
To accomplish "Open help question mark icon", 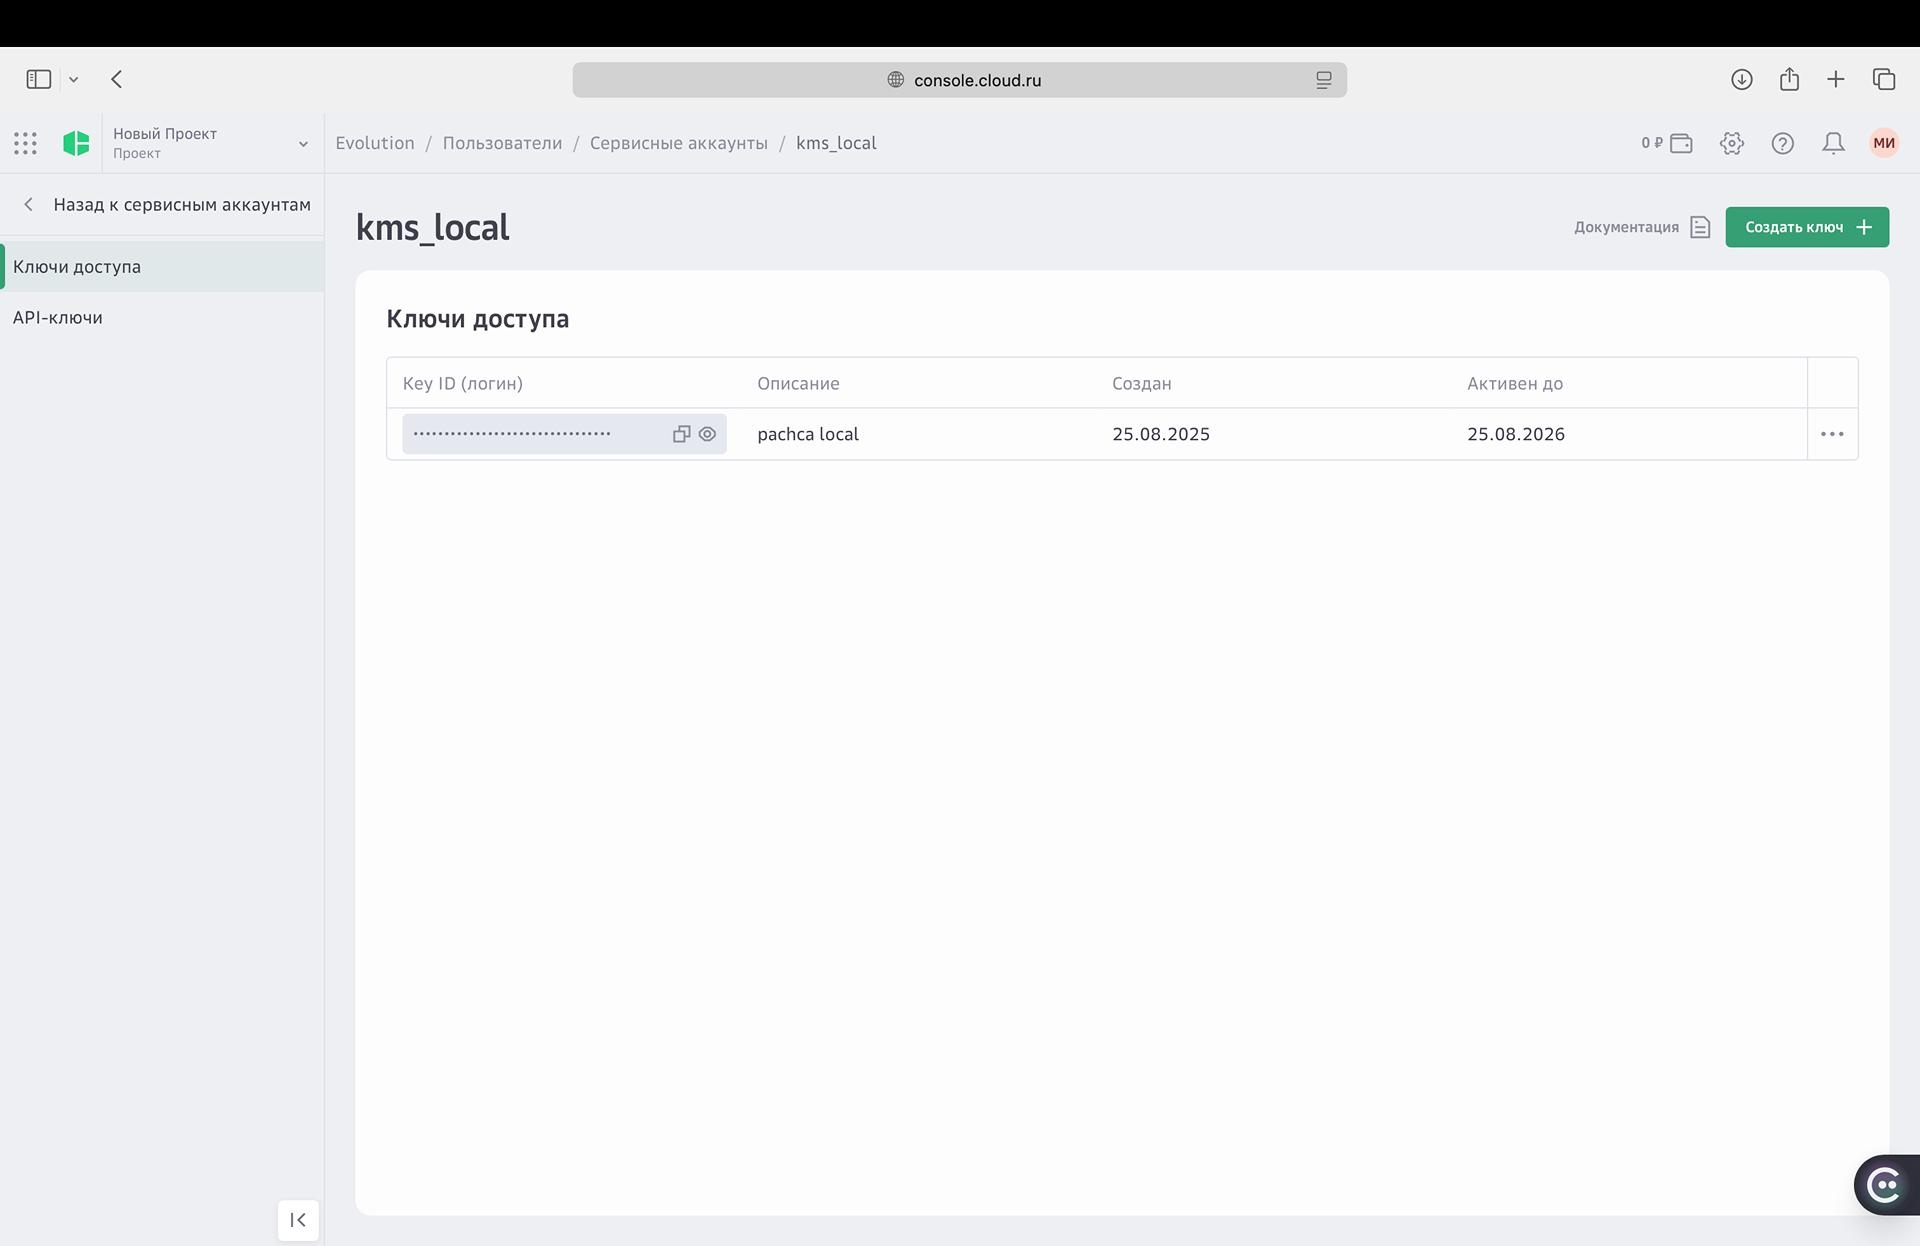I will pyautogui.click(x=1782, y=143).
